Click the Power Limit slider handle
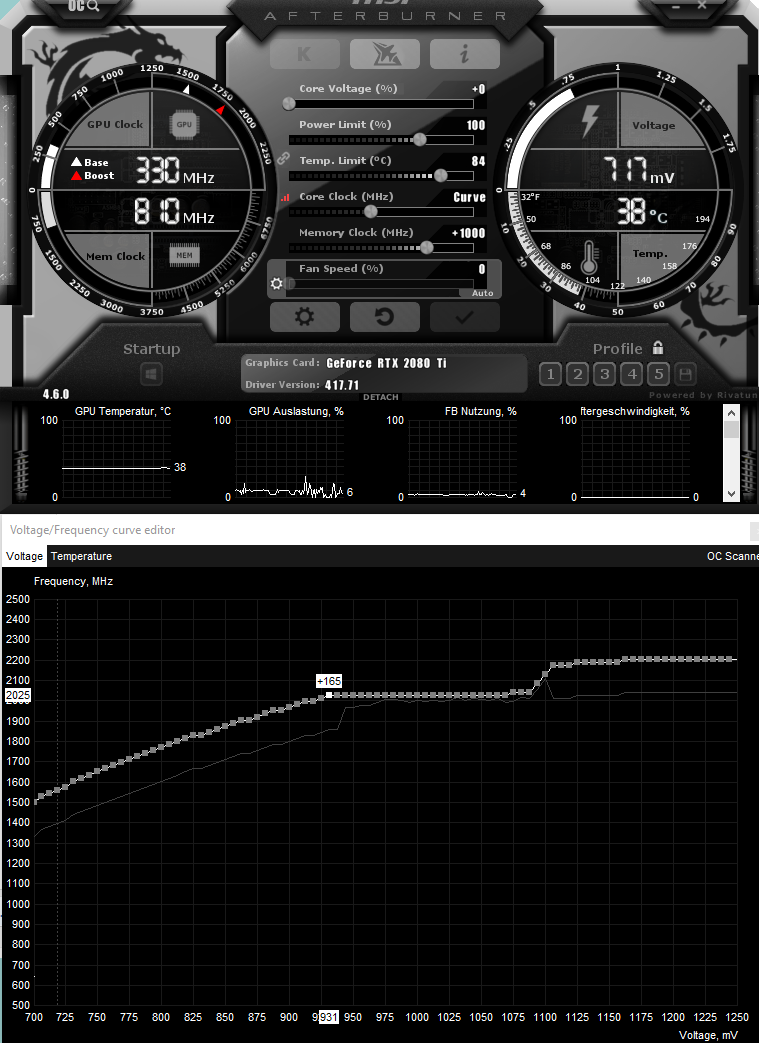Viewport: 759px width, 1043px height. (x=420, y=140)
